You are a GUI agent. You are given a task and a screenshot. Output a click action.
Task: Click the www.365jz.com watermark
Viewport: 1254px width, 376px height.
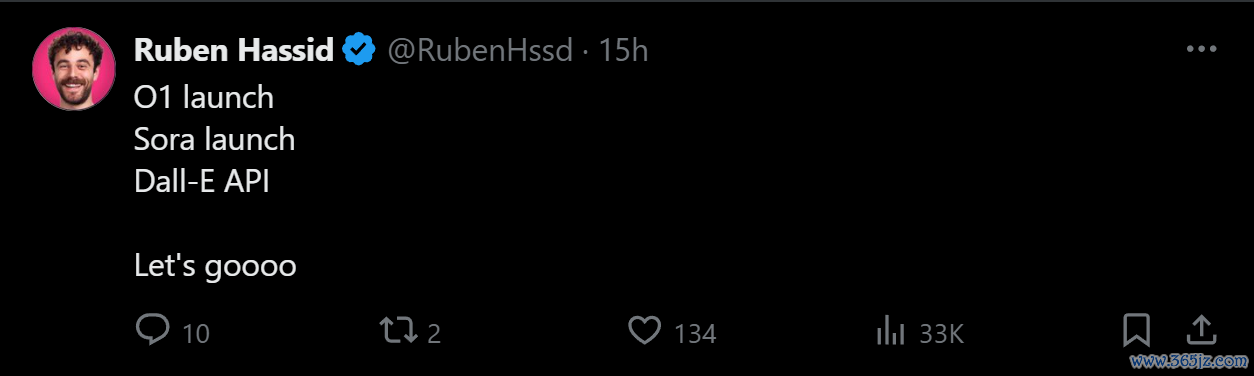1188,360
